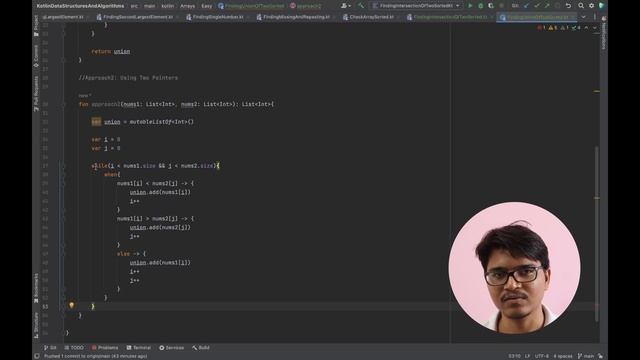Collapse the else branch fold marker

[x=63, y=253]
